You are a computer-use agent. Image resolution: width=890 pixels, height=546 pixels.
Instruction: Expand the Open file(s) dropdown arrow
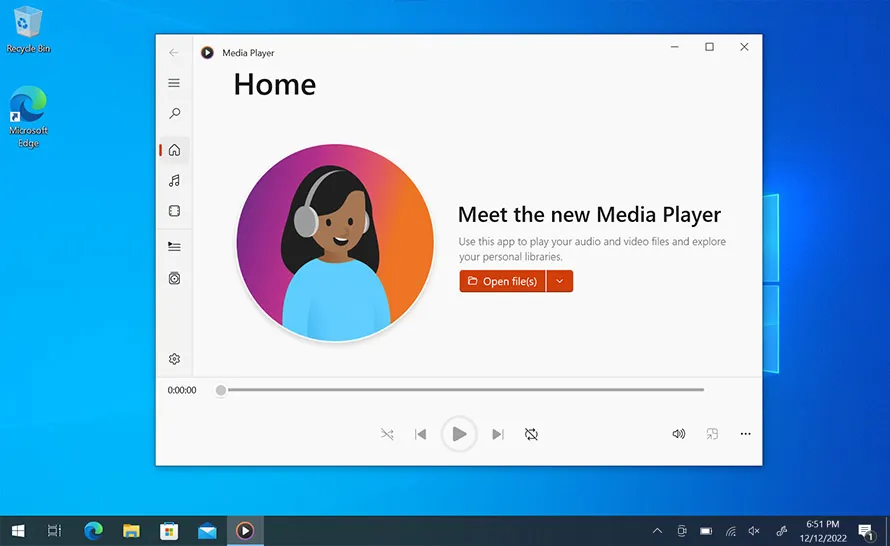click(x=560, y=282)
